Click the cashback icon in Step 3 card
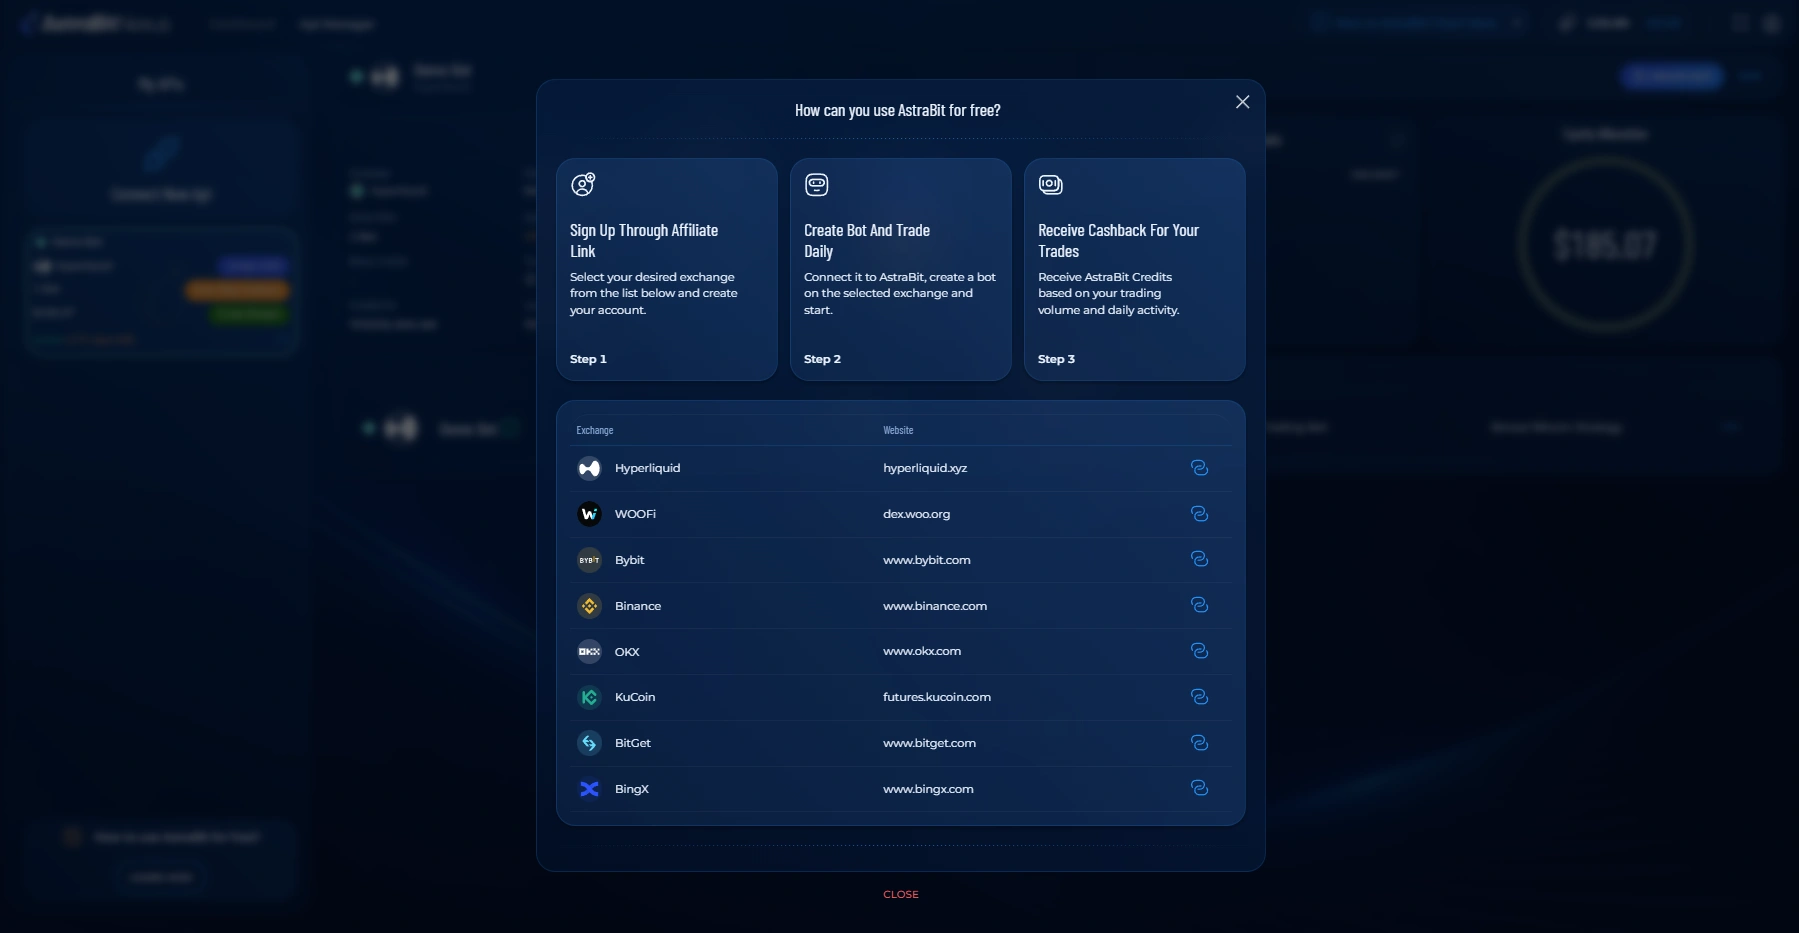 pos(1051,184)
